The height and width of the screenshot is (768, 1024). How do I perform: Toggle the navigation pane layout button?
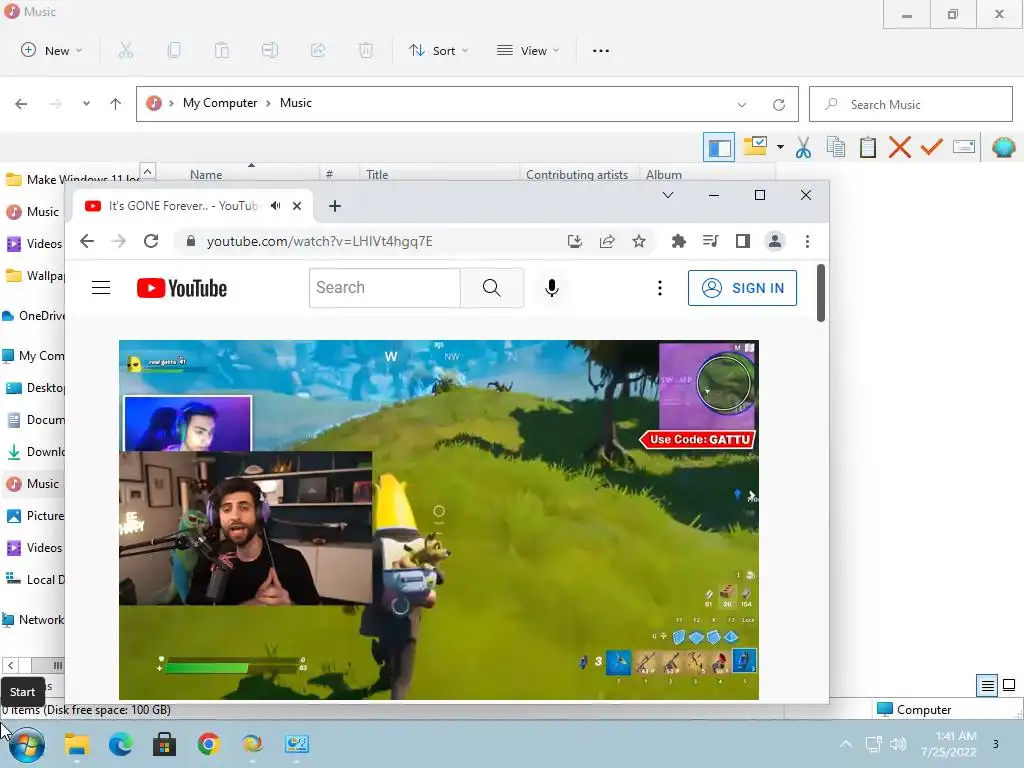coord(719,148)
